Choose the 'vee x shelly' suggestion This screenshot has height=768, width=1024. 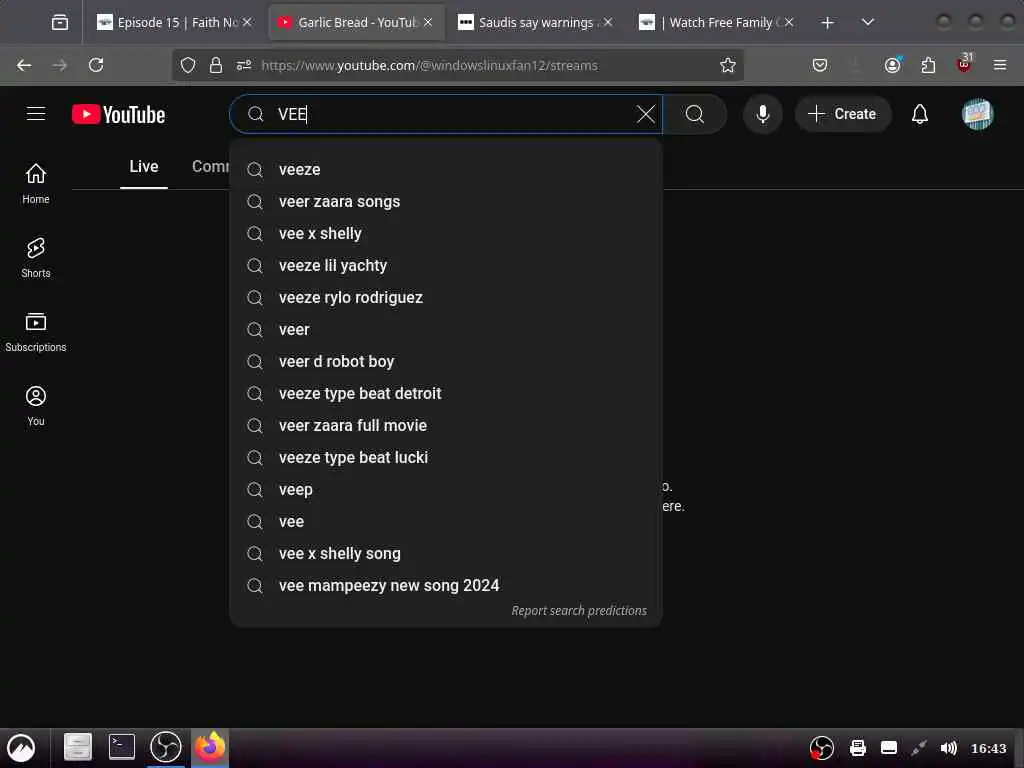click(x=446, y=233)
